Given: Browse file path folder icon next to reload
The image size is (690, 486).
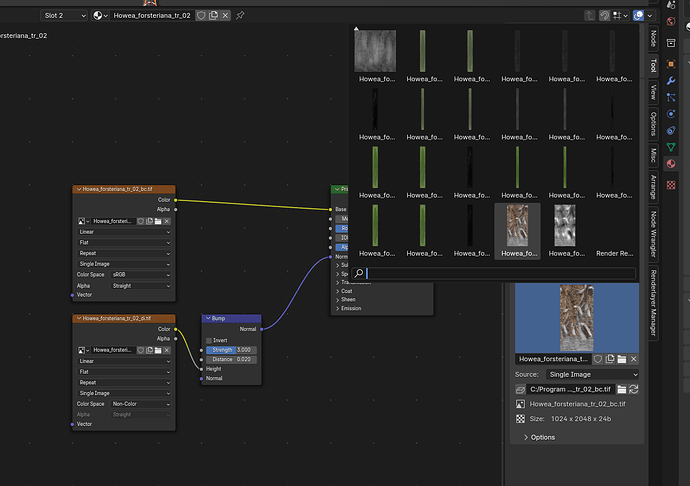Looking at the screenshot, I should click(621, 389).
